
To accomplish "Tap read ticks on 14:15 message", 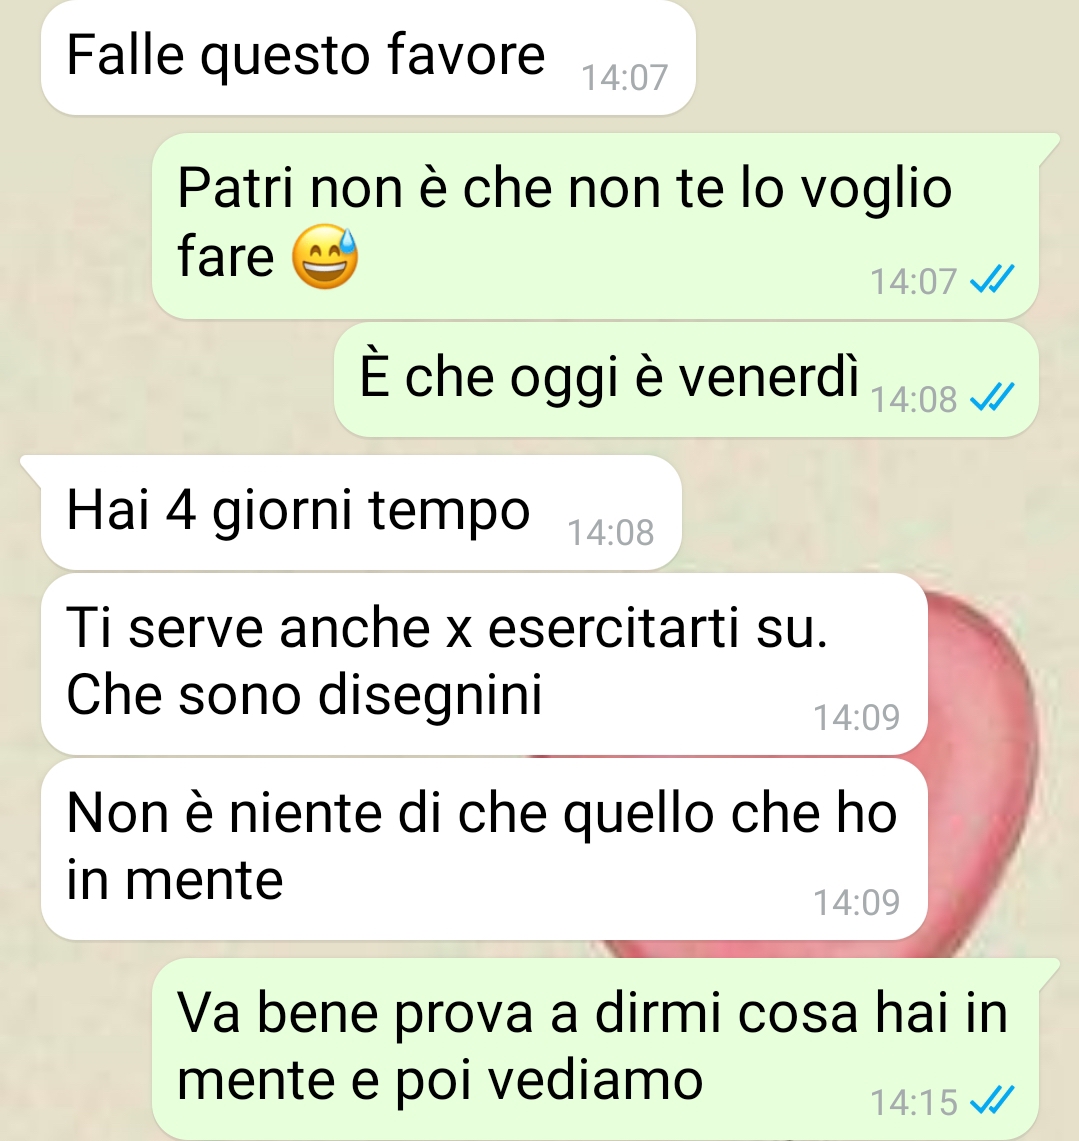I will pos(992,1101).
